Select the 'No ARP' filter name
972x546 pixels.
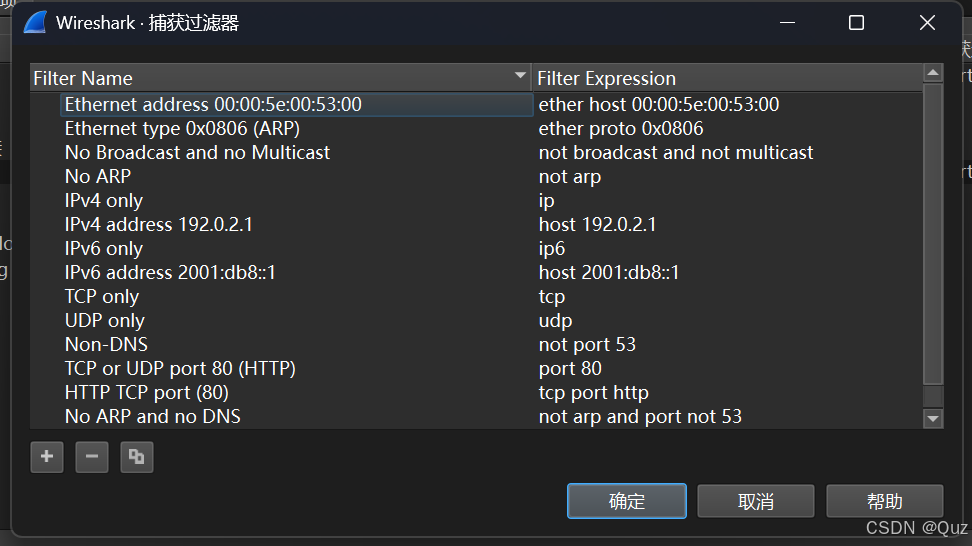point(98,177)
